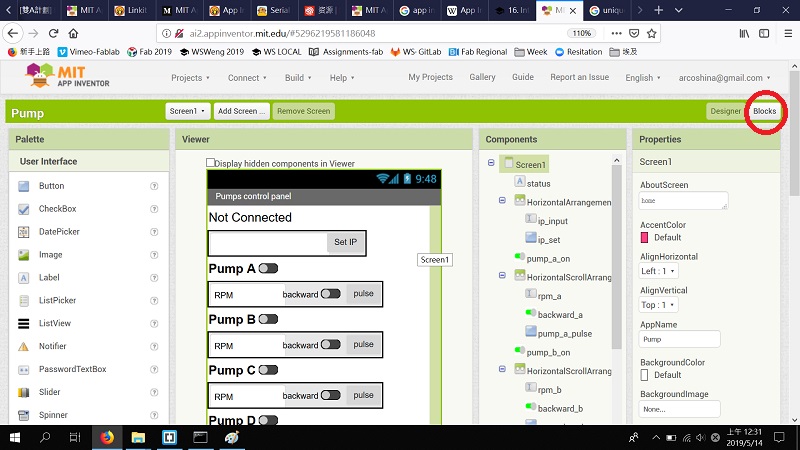800x450 pixels.
Task: Select the ListView palette icon
Action: point(23,323)
